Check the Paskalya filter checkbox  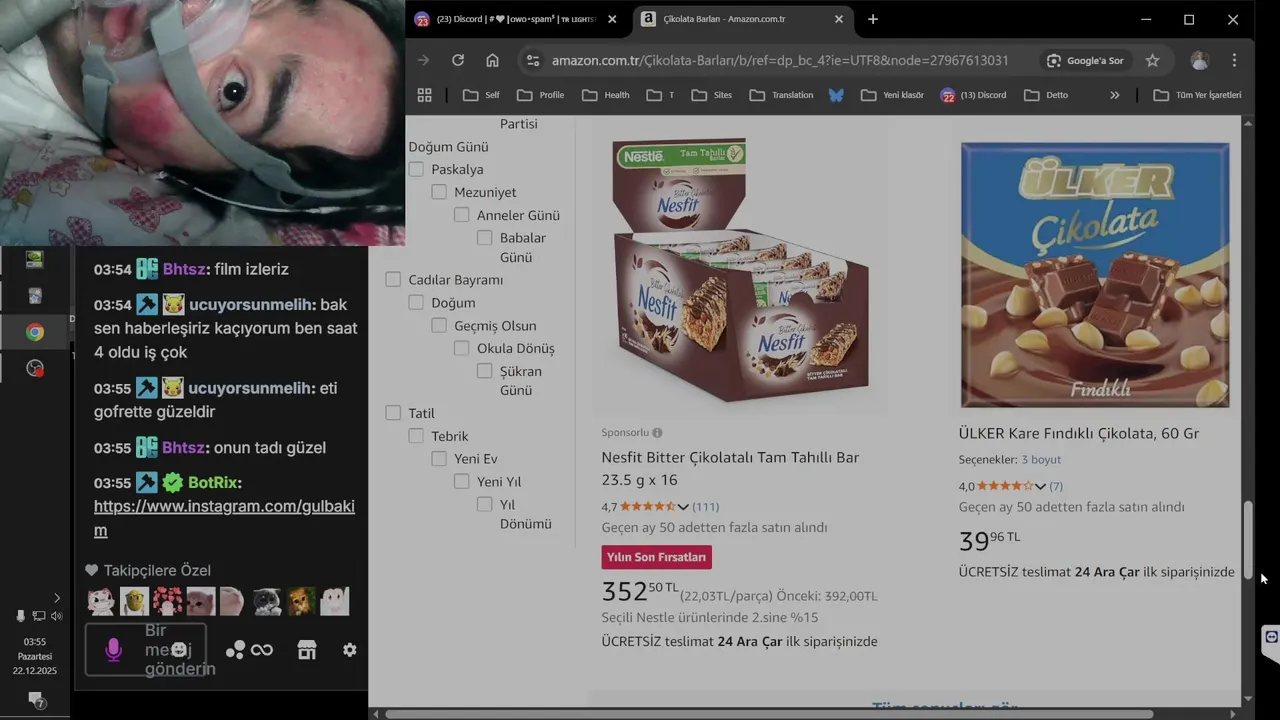click(416, 169)
